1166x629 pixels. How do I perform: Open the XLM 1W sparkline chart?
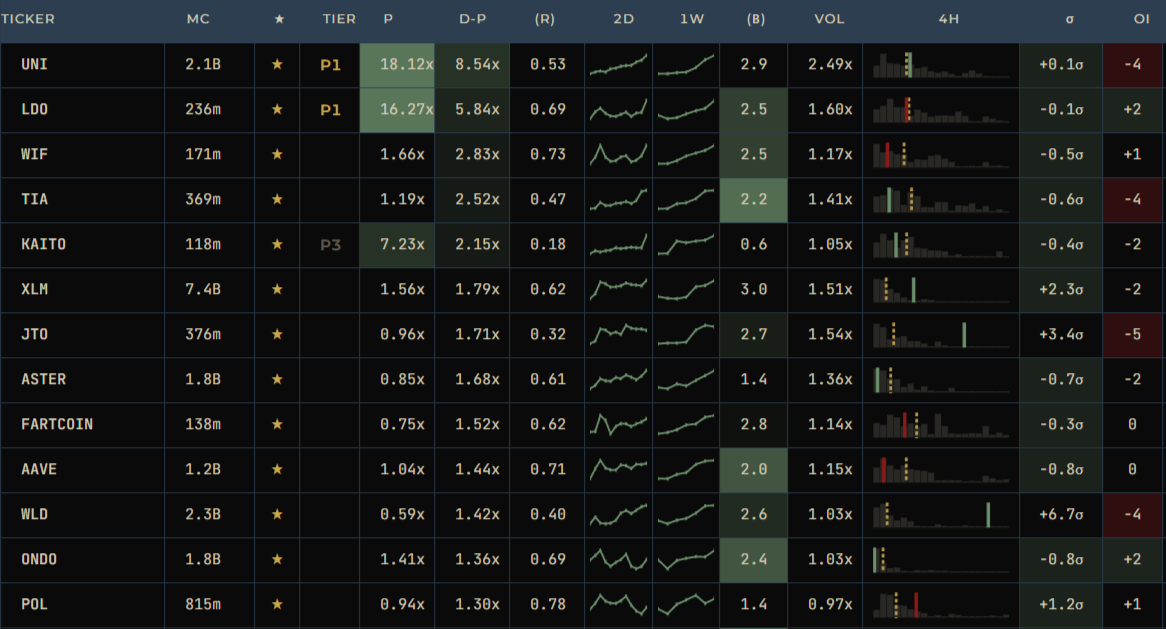(x=686, y=289)
